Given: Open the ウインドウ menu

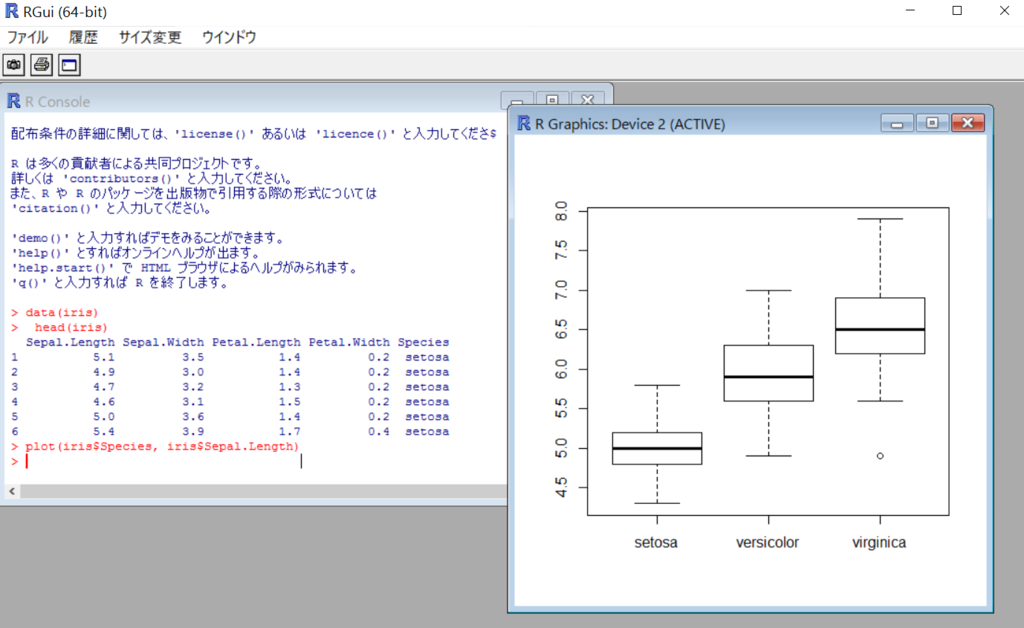Looking at the screenshot, I should (229, 37).
